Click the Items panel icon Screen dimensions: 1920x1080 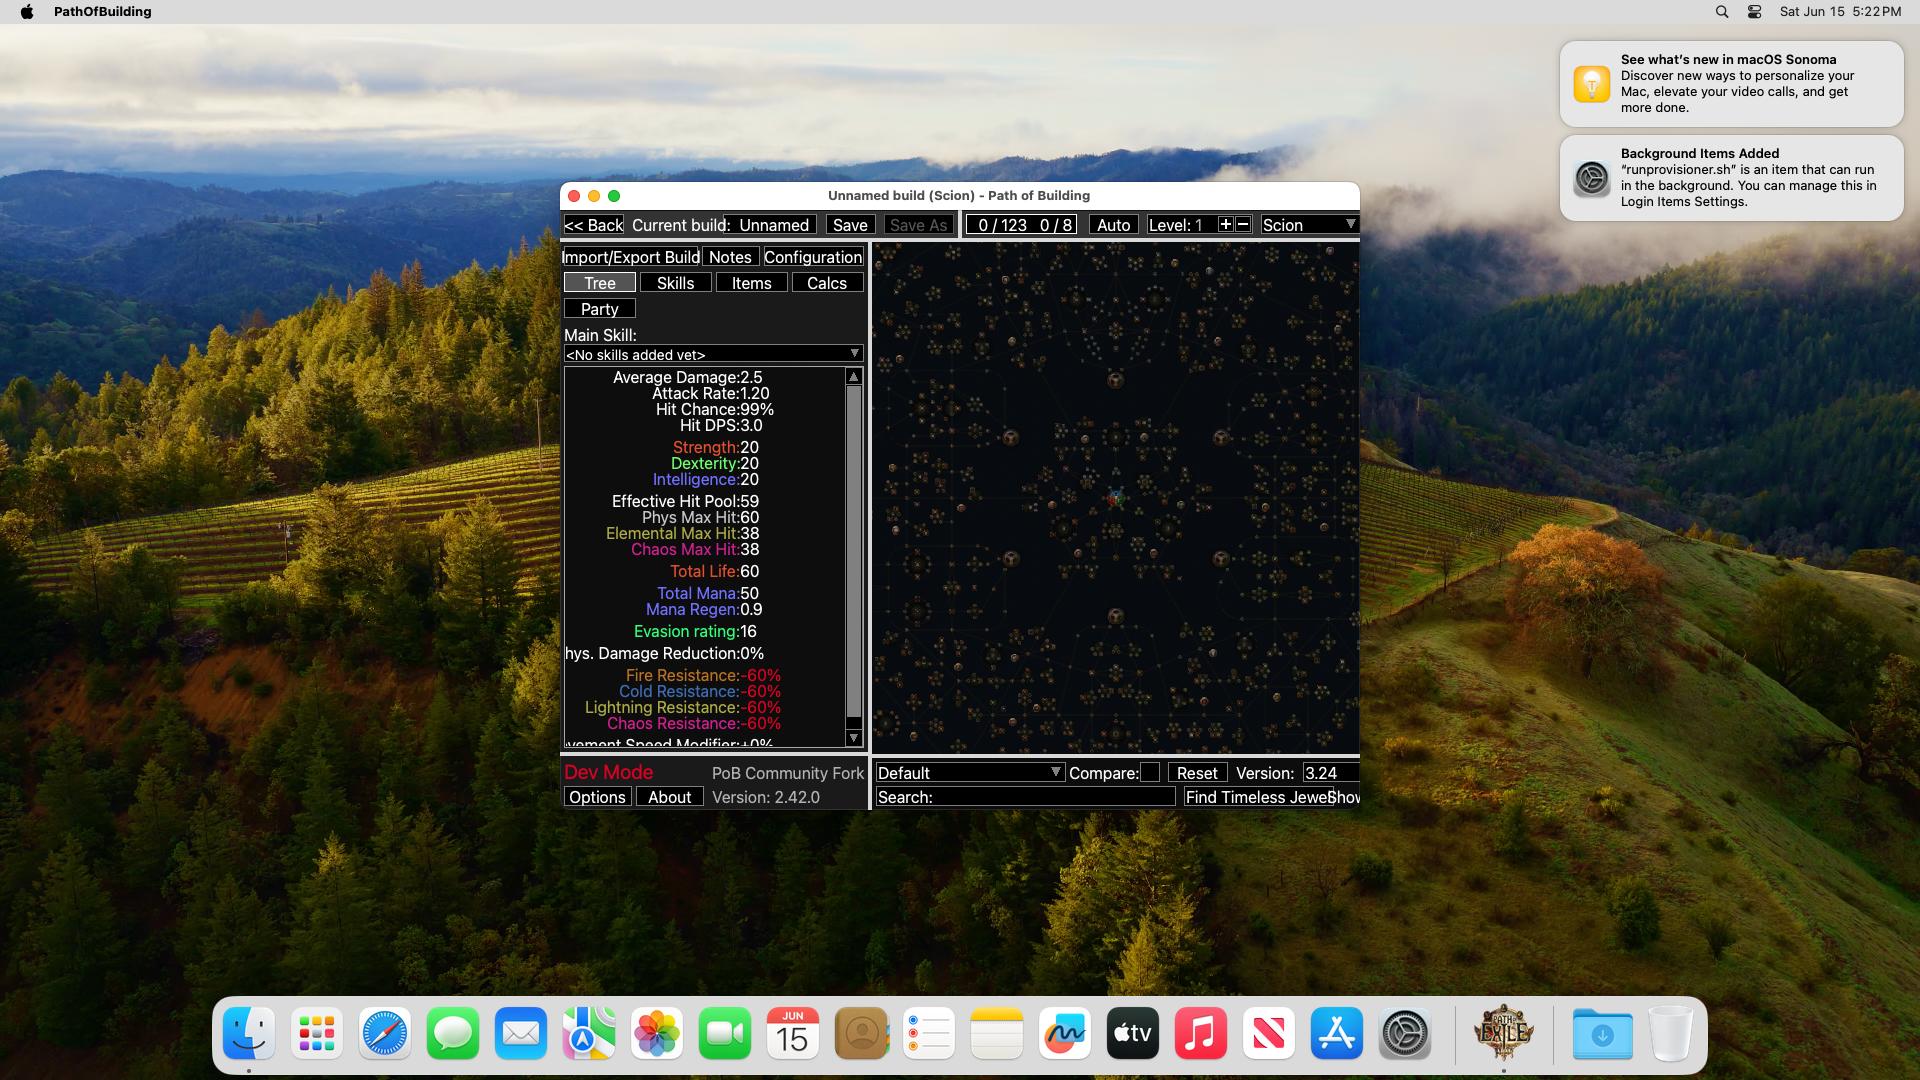pyautogui.click(x=750, y=282)
